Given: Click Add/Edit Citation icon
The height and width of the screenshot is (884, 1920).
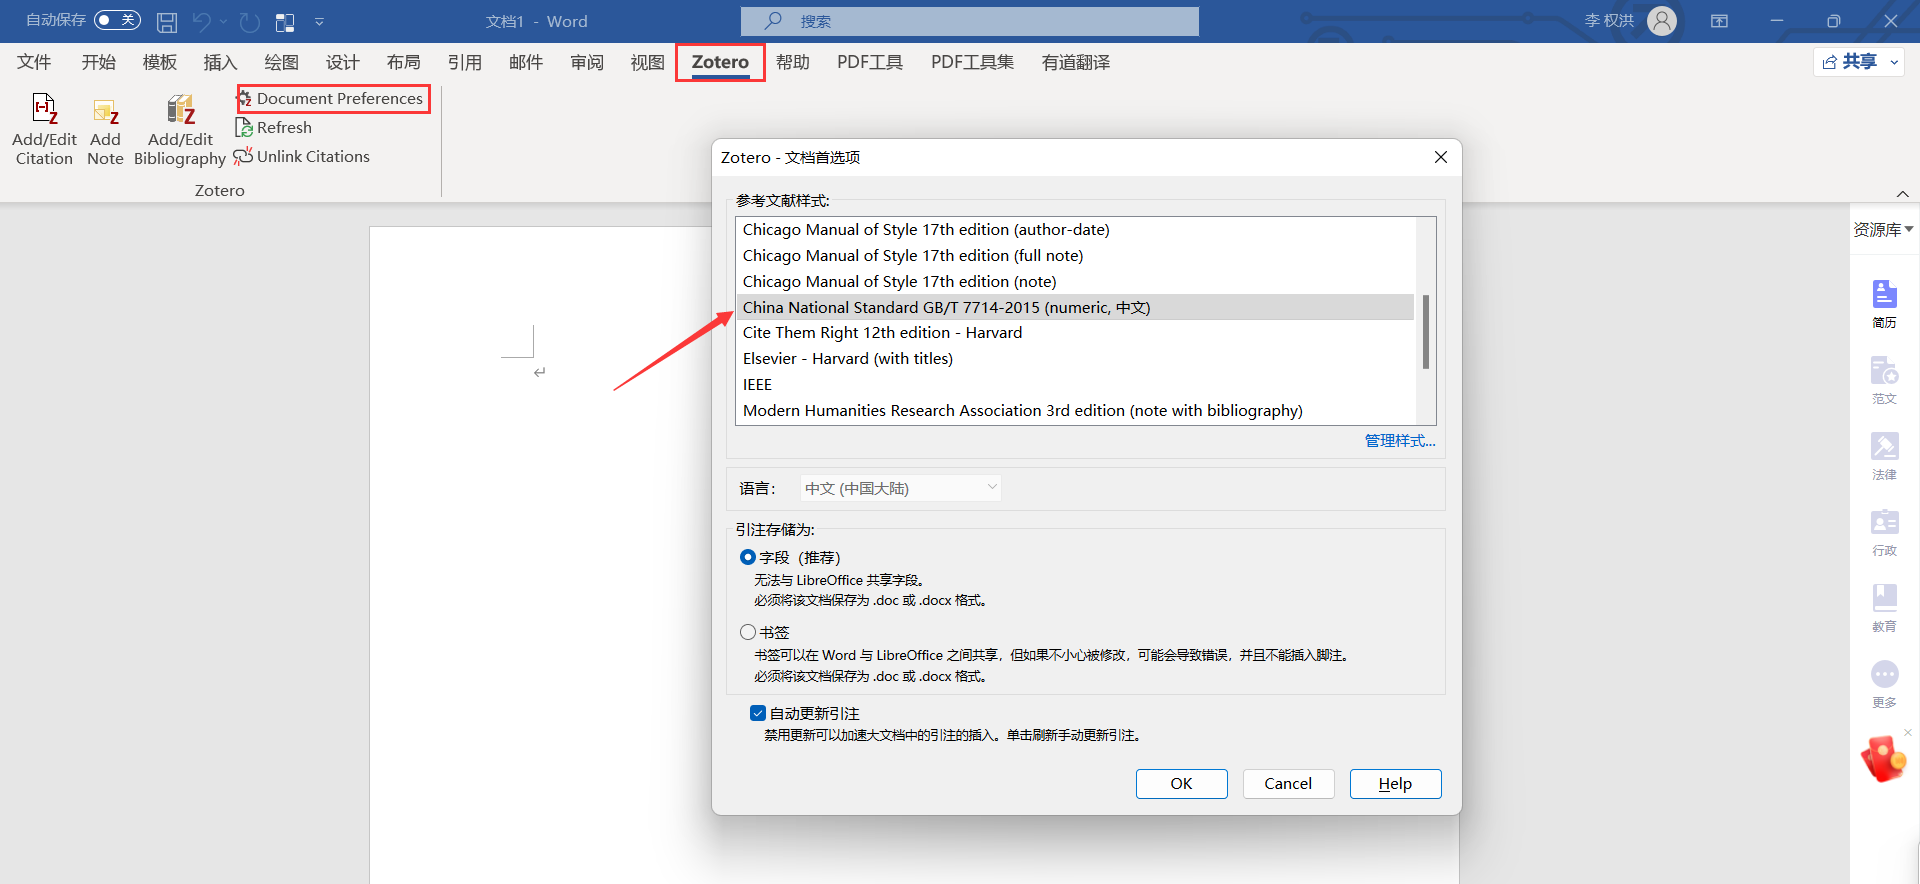Looking at the screenshot, I should 44,109.
